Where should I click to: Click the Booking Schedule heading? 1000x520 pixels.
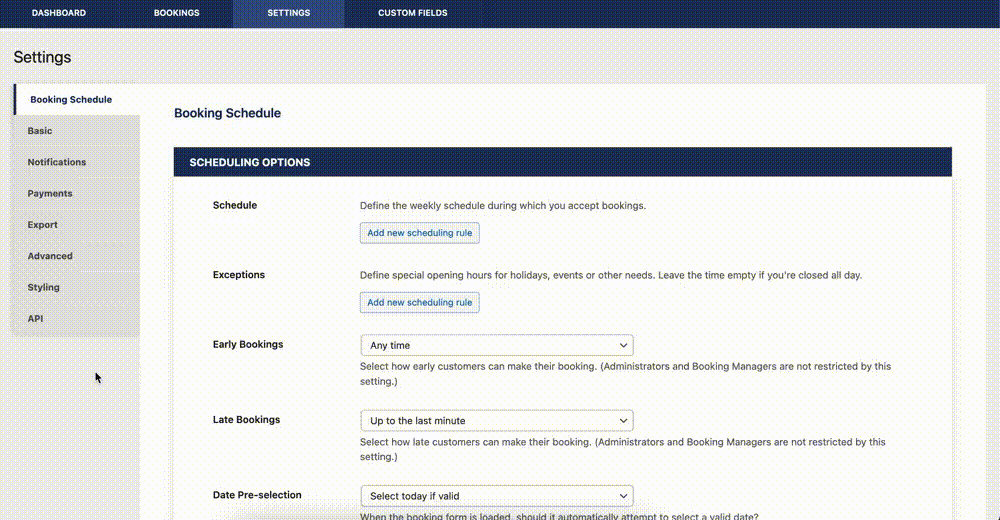click(x=228, y=113)
